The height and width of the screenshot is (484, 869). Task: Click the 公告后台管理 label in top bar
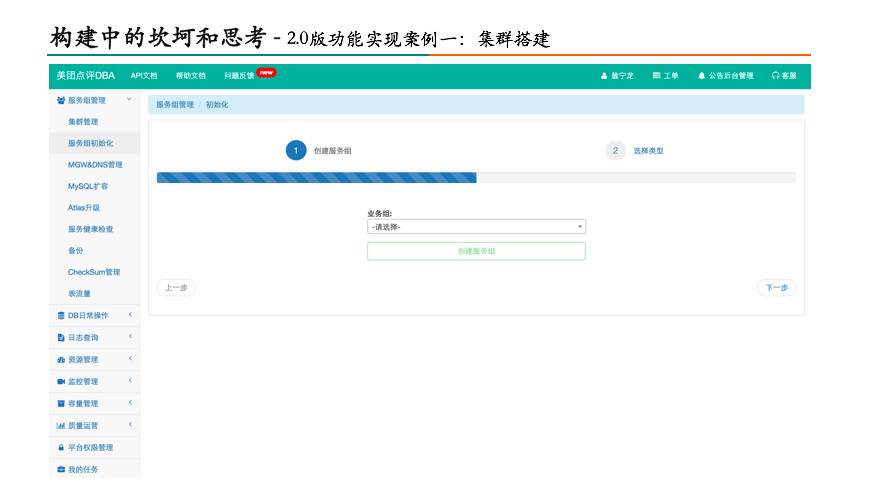(x=730, y=76)
